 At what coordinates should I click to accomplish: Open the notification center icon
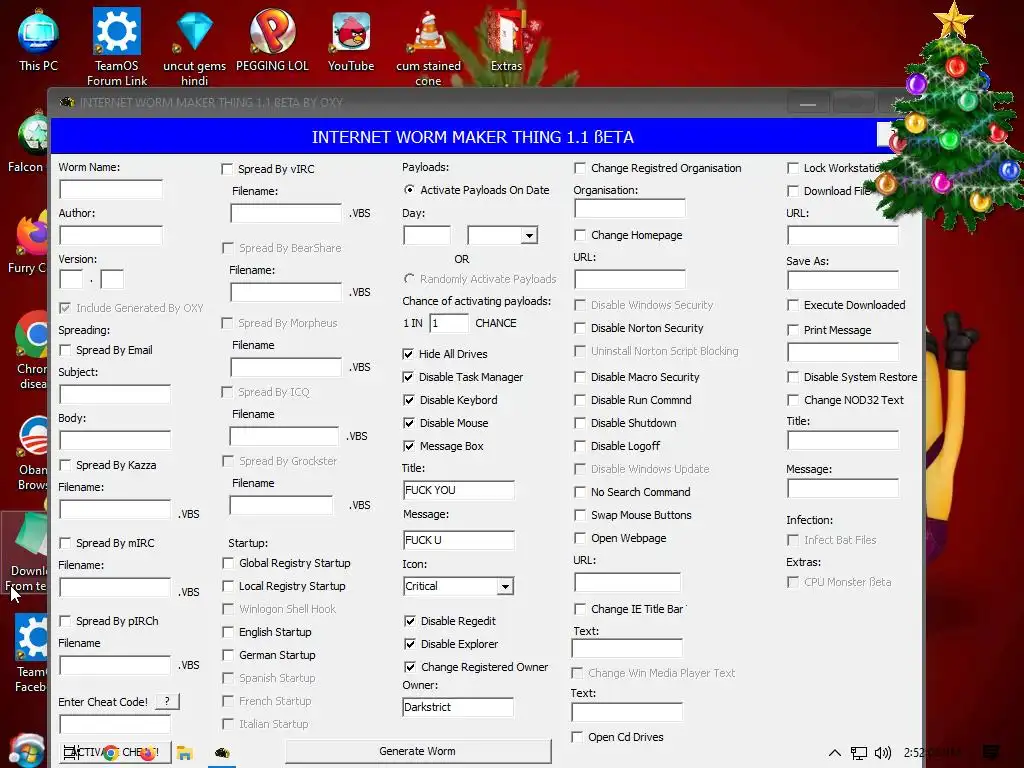coord(991,753)
